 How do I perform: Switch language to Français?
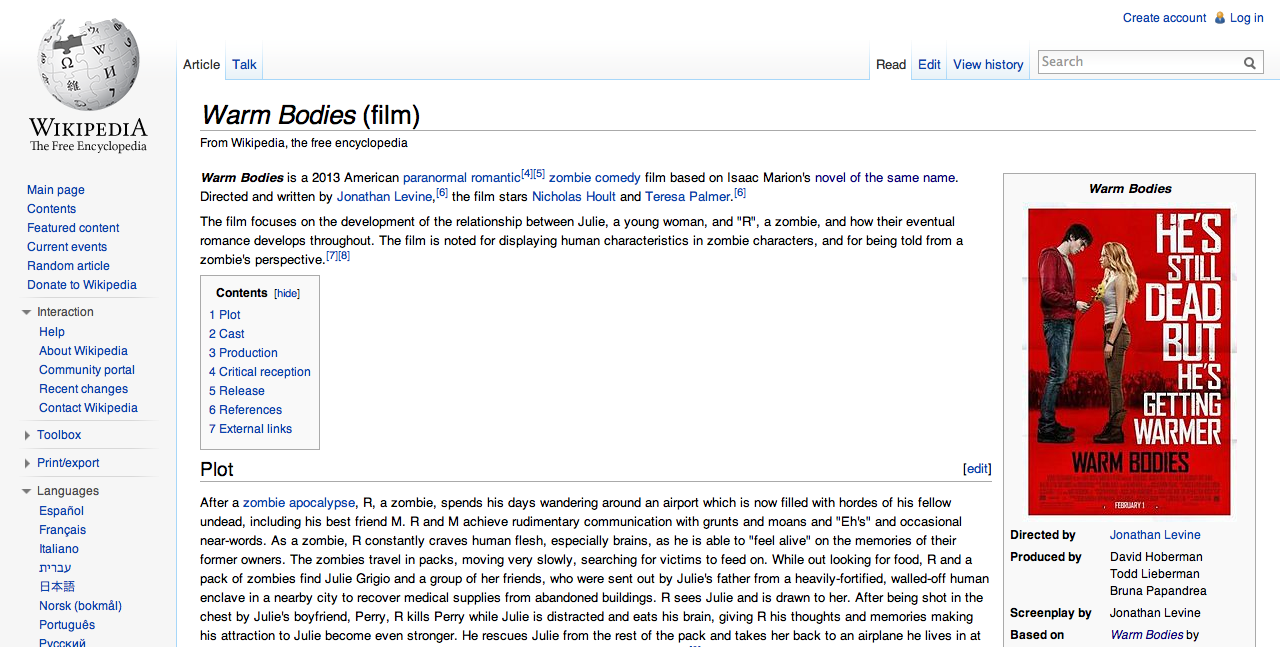point(62,530)
